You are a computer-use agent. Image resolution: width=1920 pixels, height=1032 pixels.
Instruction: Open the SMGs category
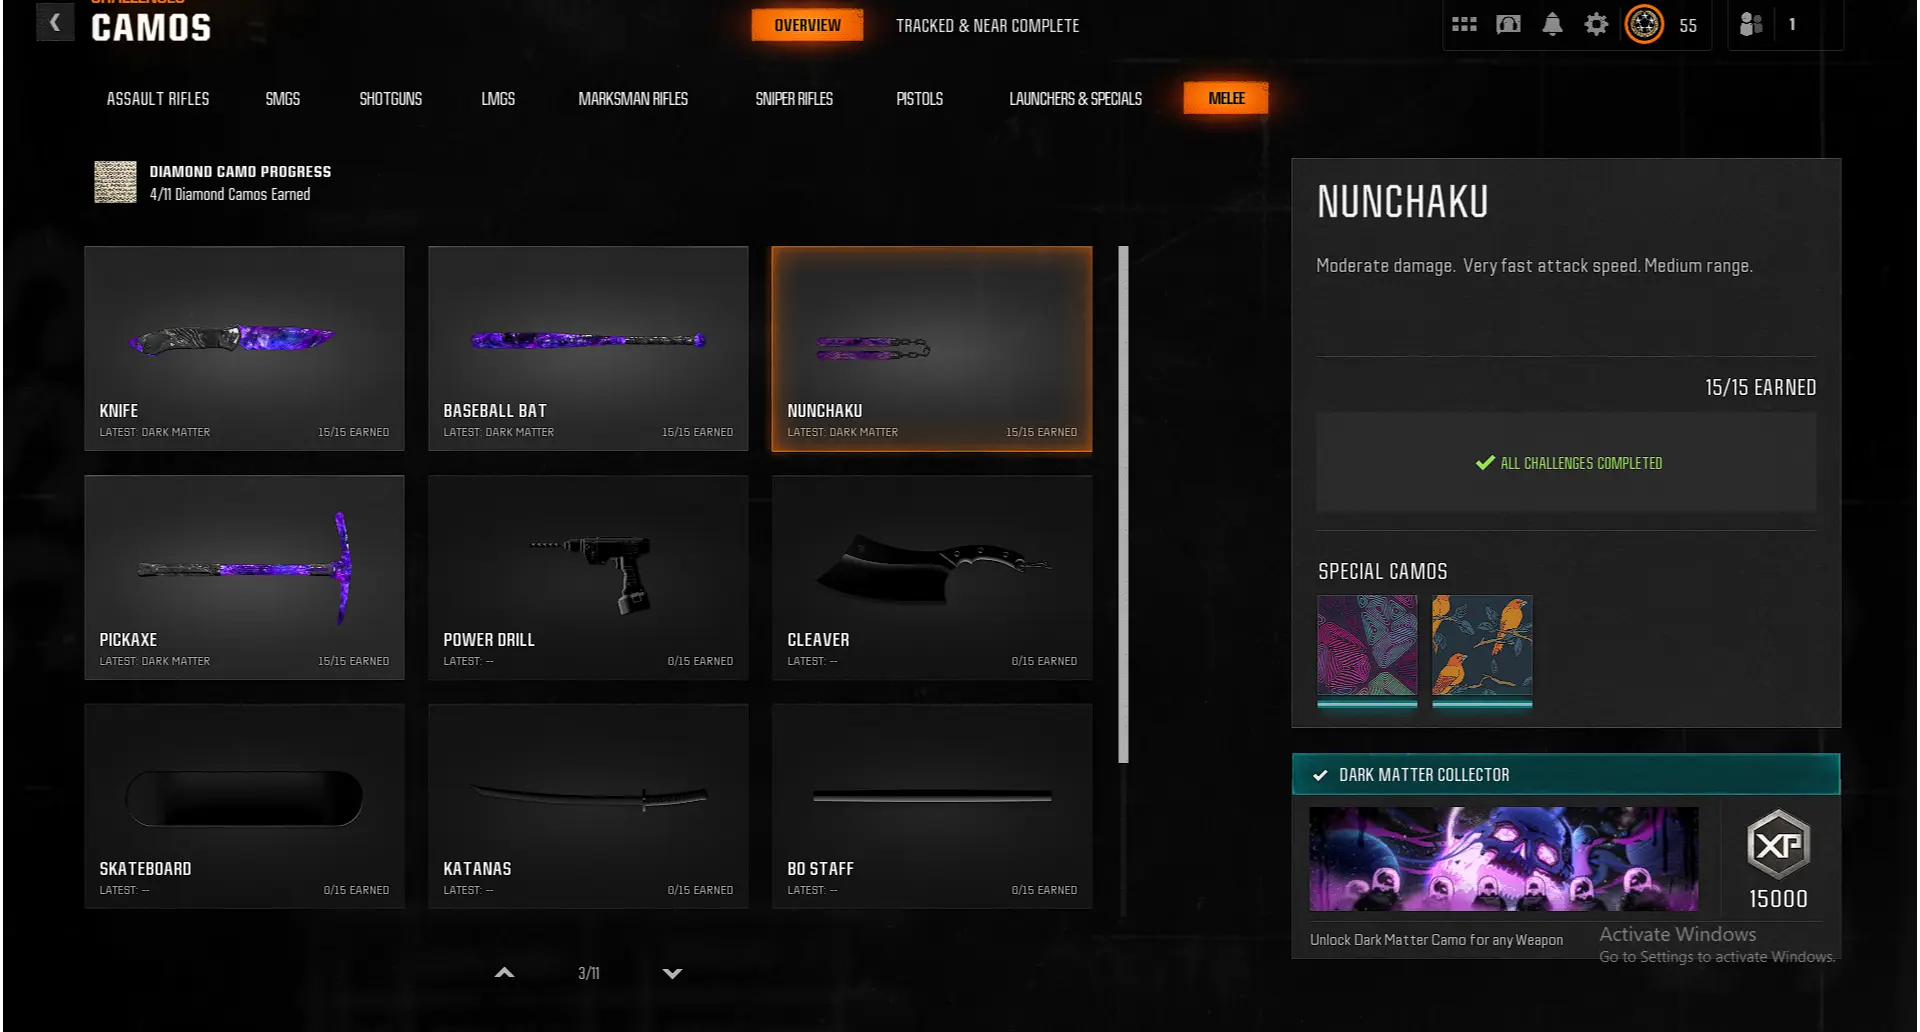(x=283, y=99)
